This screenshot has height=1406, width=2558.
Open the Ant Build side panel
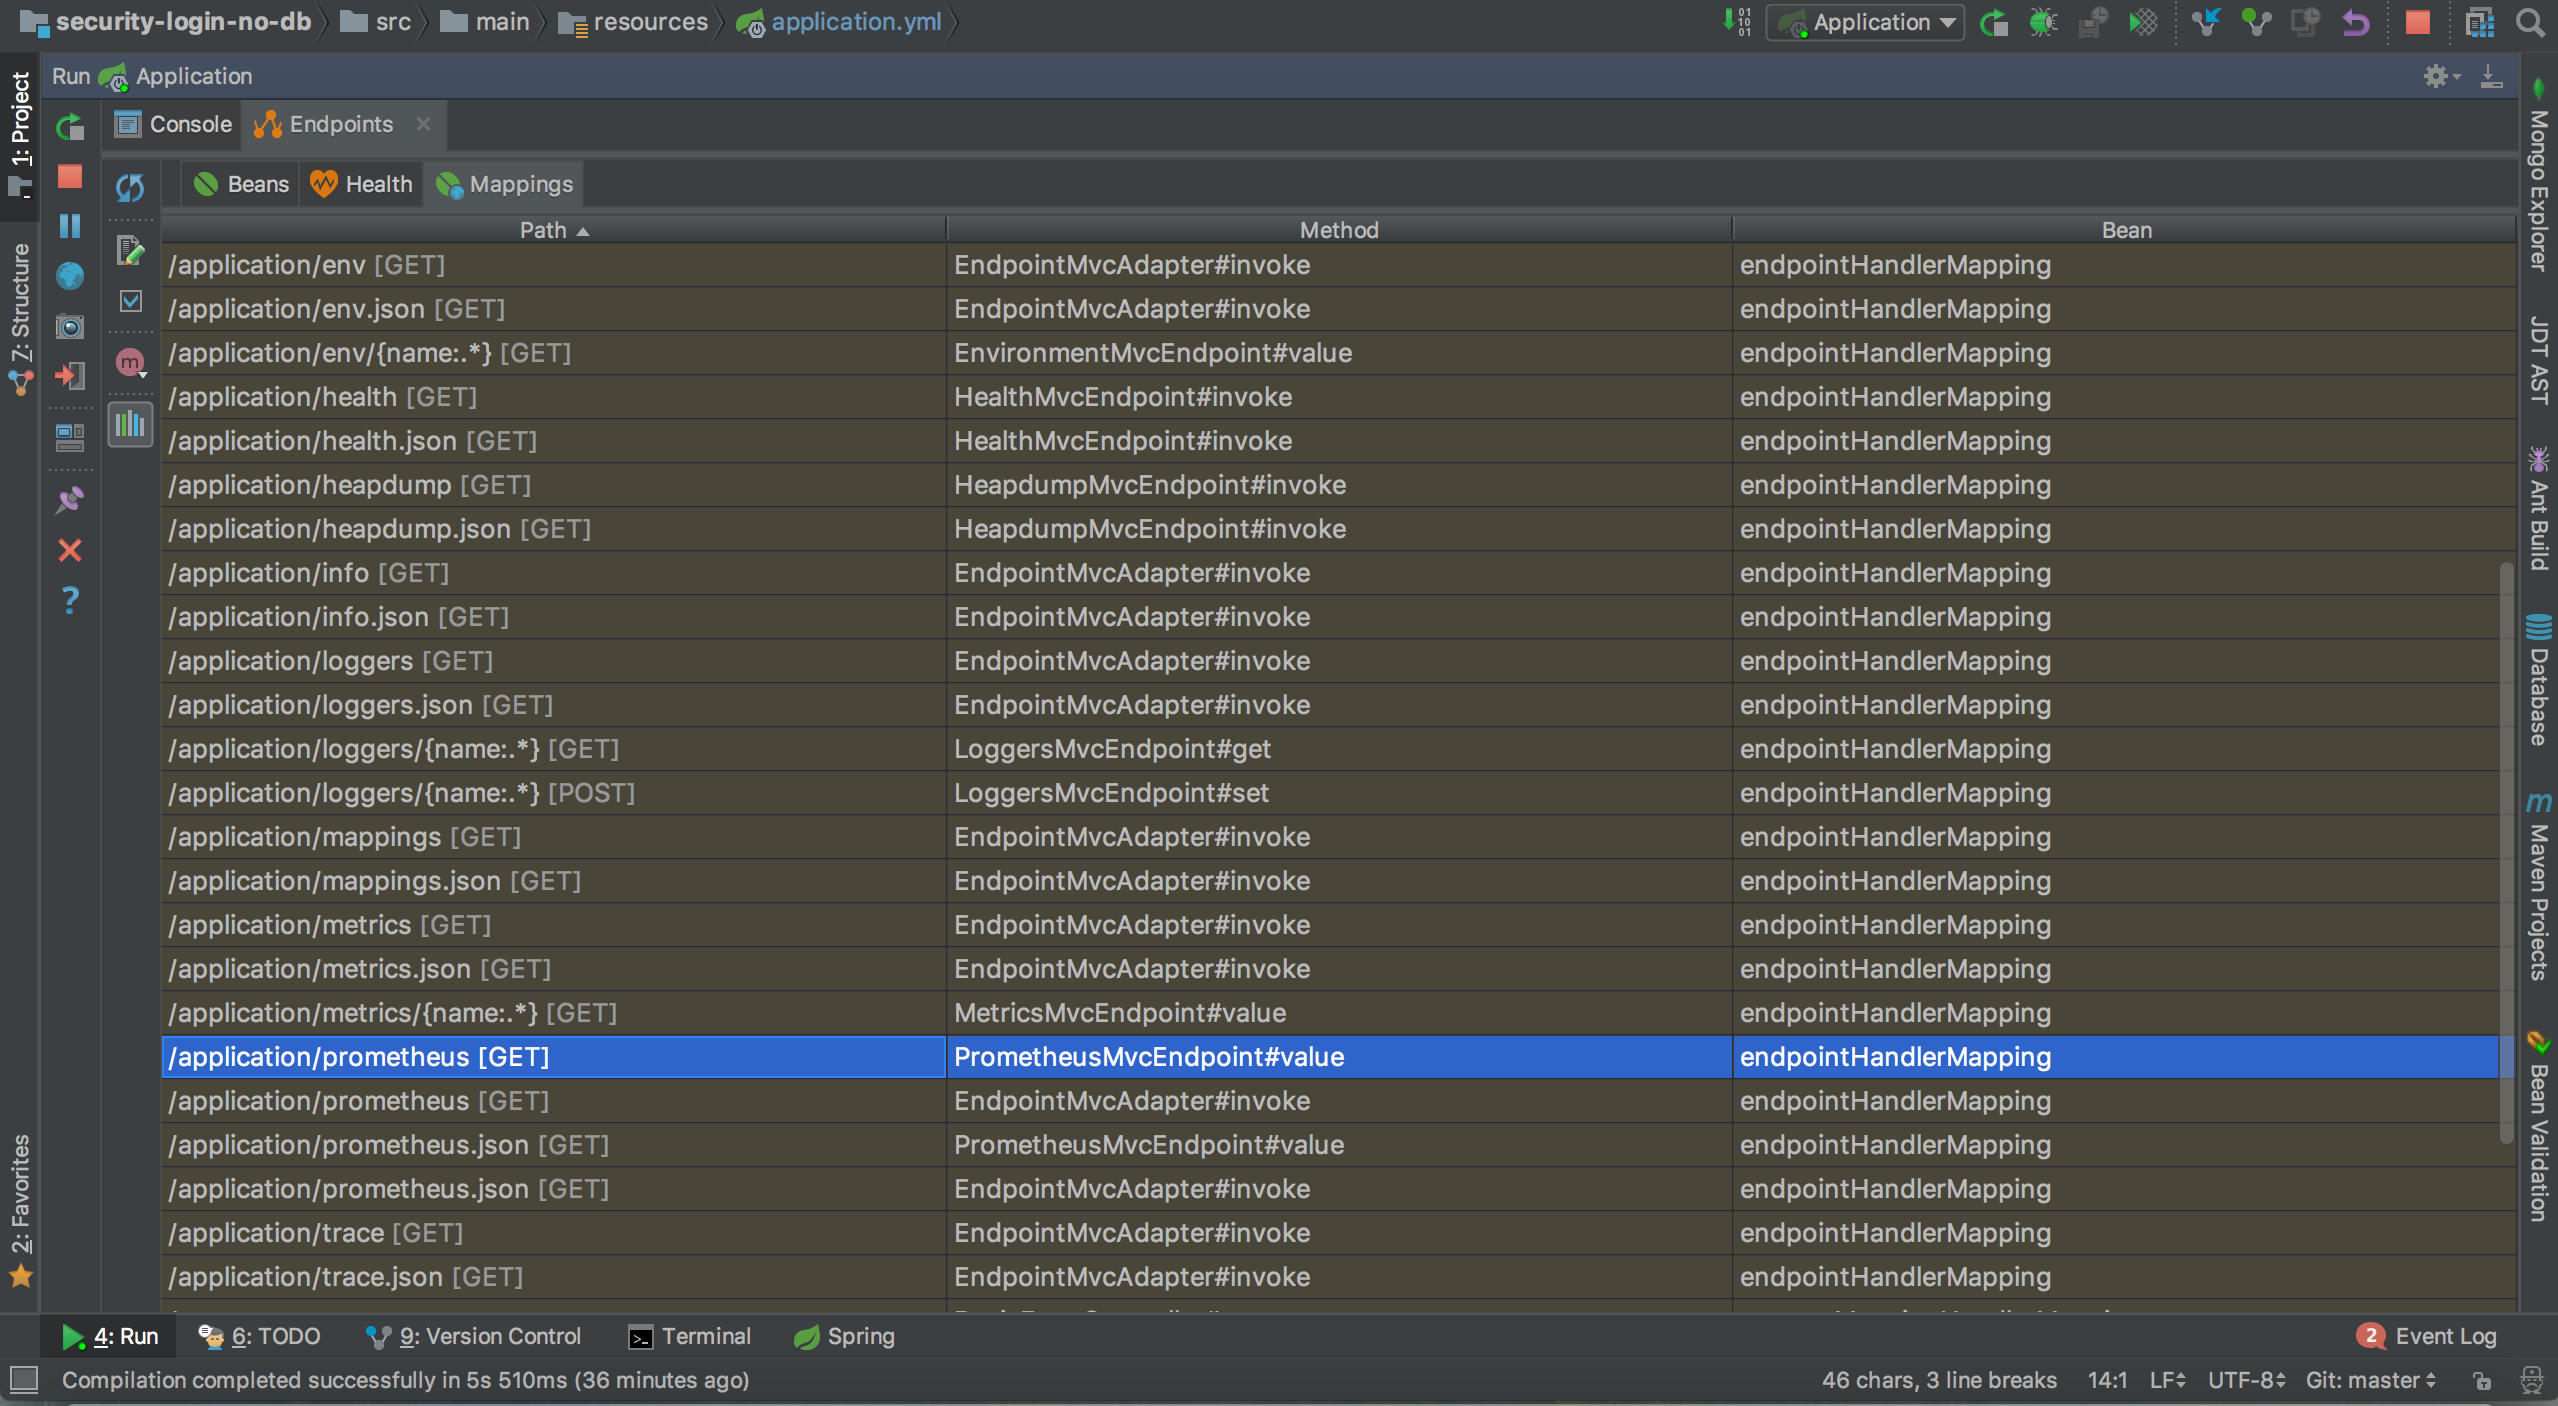click(x=2538, y=509)
